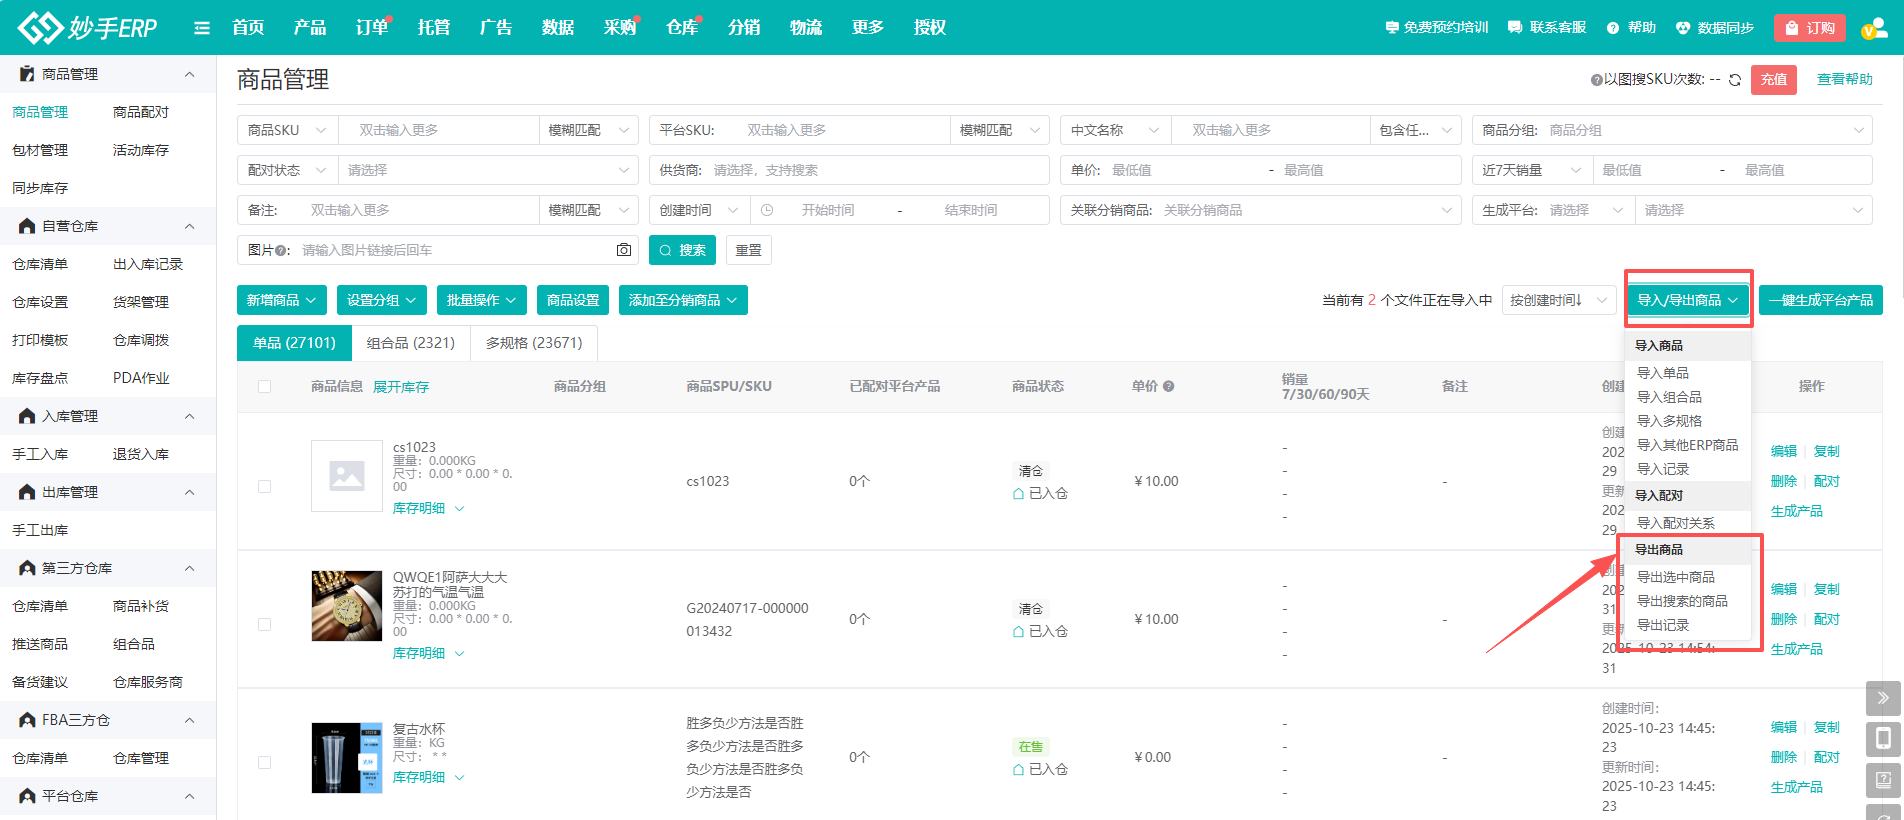The width and height of the screenshot is (1904, 820).
Task: Click the hamburger menu collapse icon
Action: tap(202, 28)
